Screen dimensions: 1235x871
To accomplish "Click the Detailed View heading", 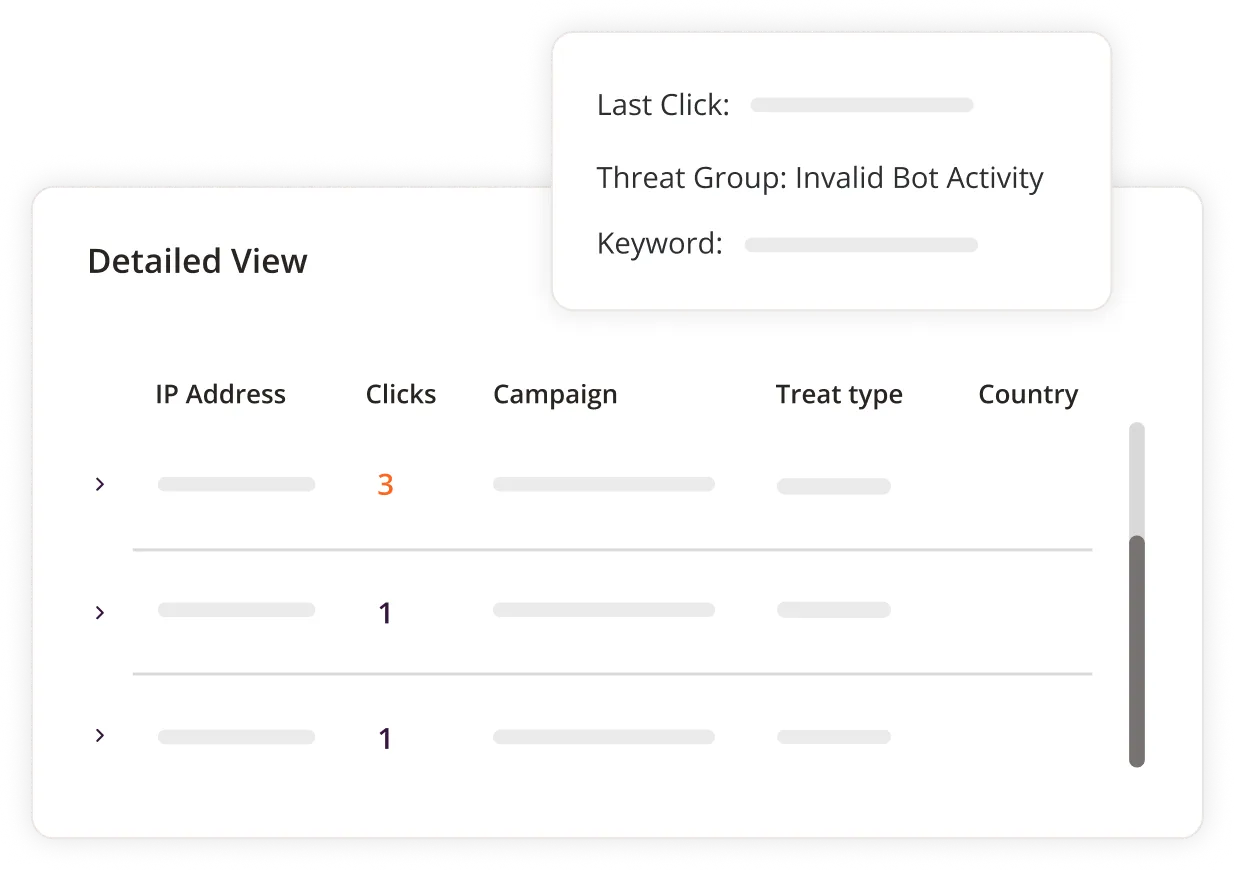I will click(x=198, y=262).
